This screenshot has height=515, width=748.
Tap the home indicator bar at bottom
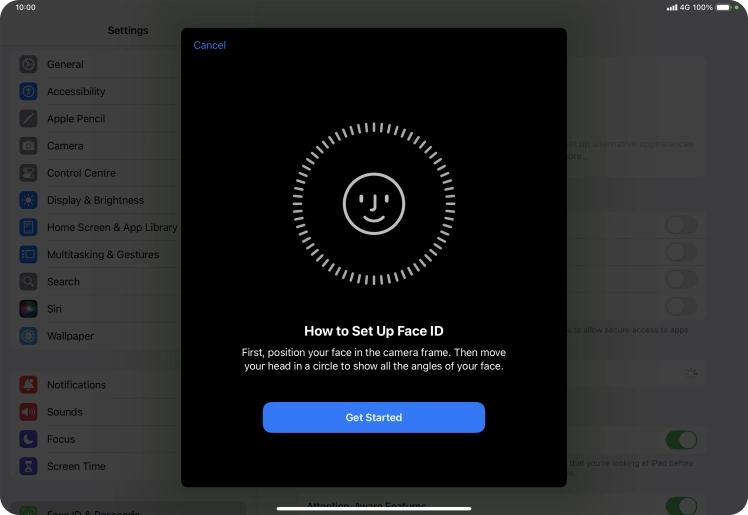[374, 507]
